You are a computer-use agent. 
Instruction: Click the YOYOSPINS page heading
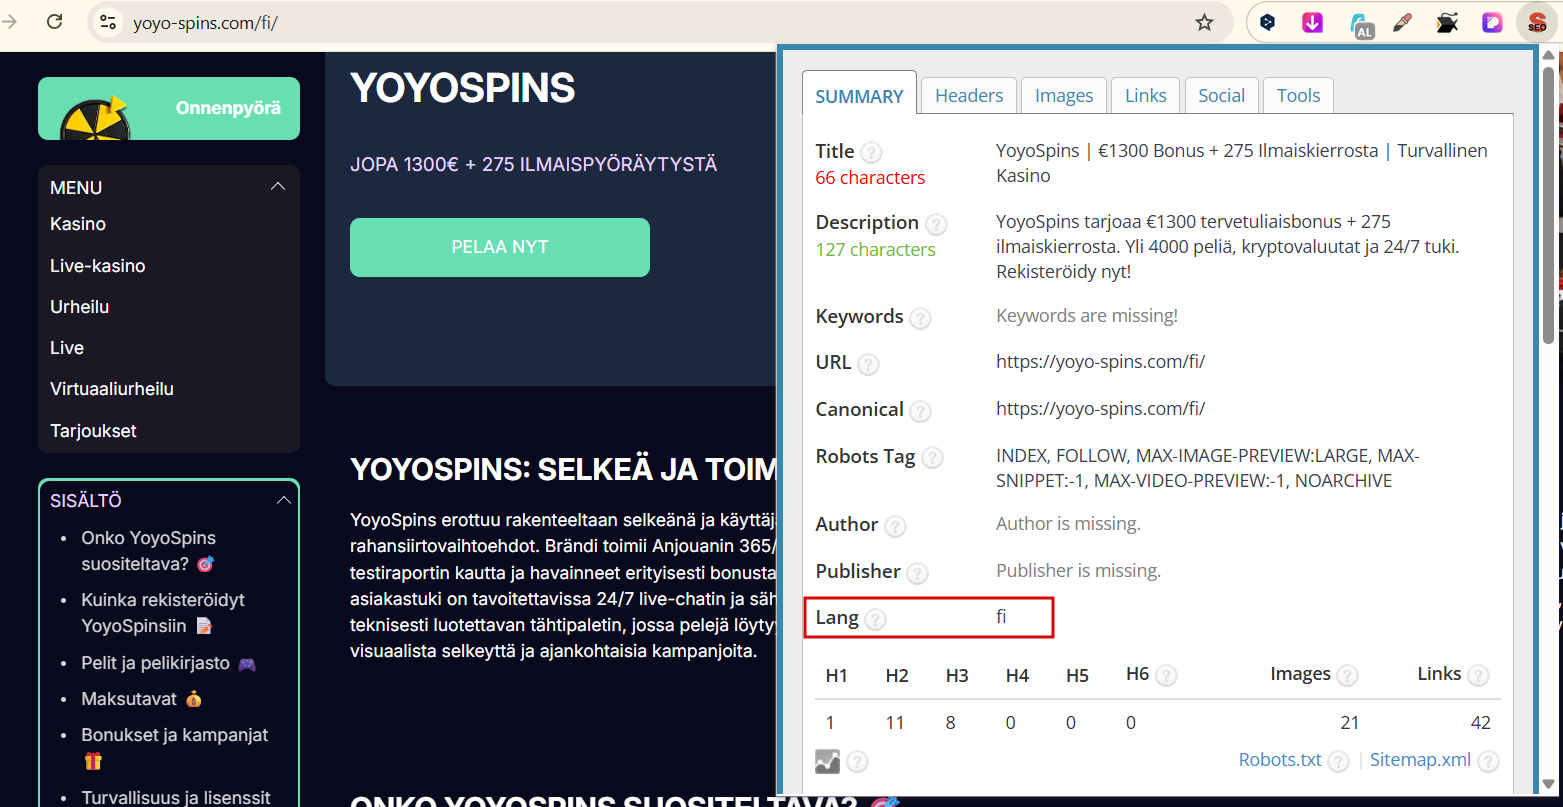(463, 88)
